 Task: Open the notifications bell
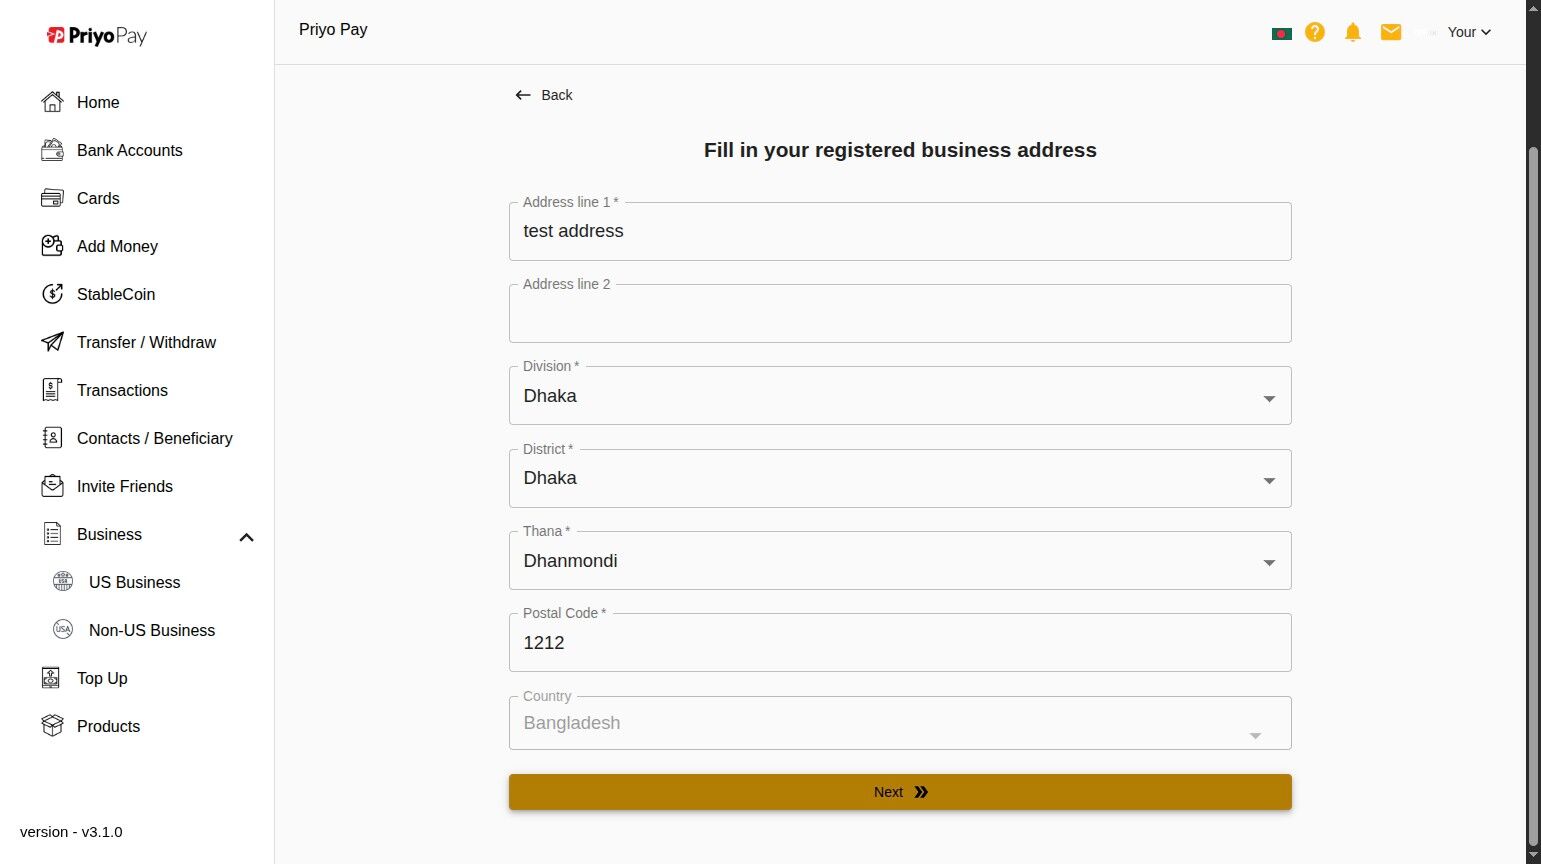(1353, 32)
